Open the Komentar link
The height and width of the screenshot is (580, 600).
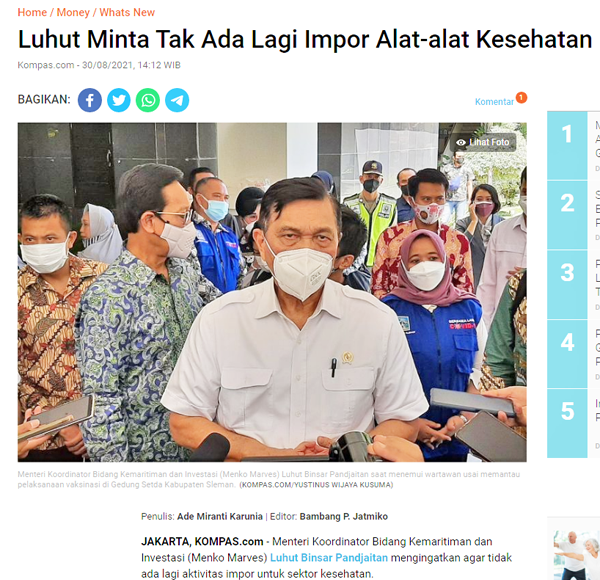[x=494, y=102]
